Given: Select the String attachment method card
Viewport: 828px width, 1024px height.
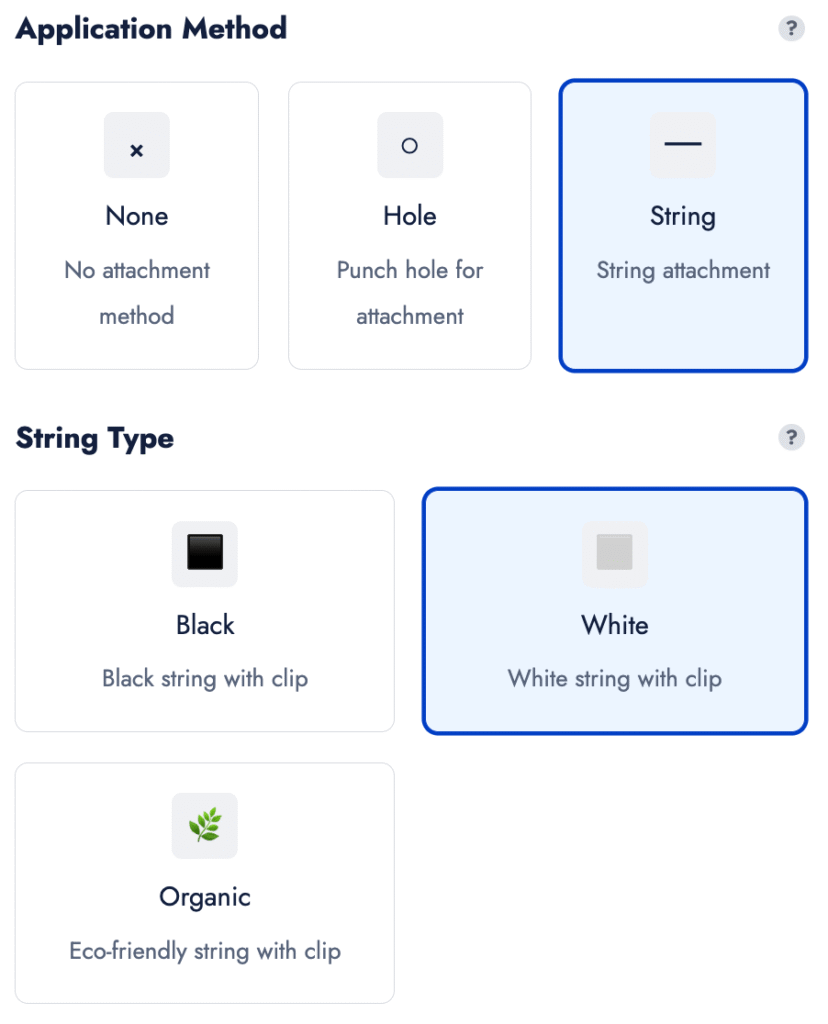Looking at the screenshot, I should [683, 226].
